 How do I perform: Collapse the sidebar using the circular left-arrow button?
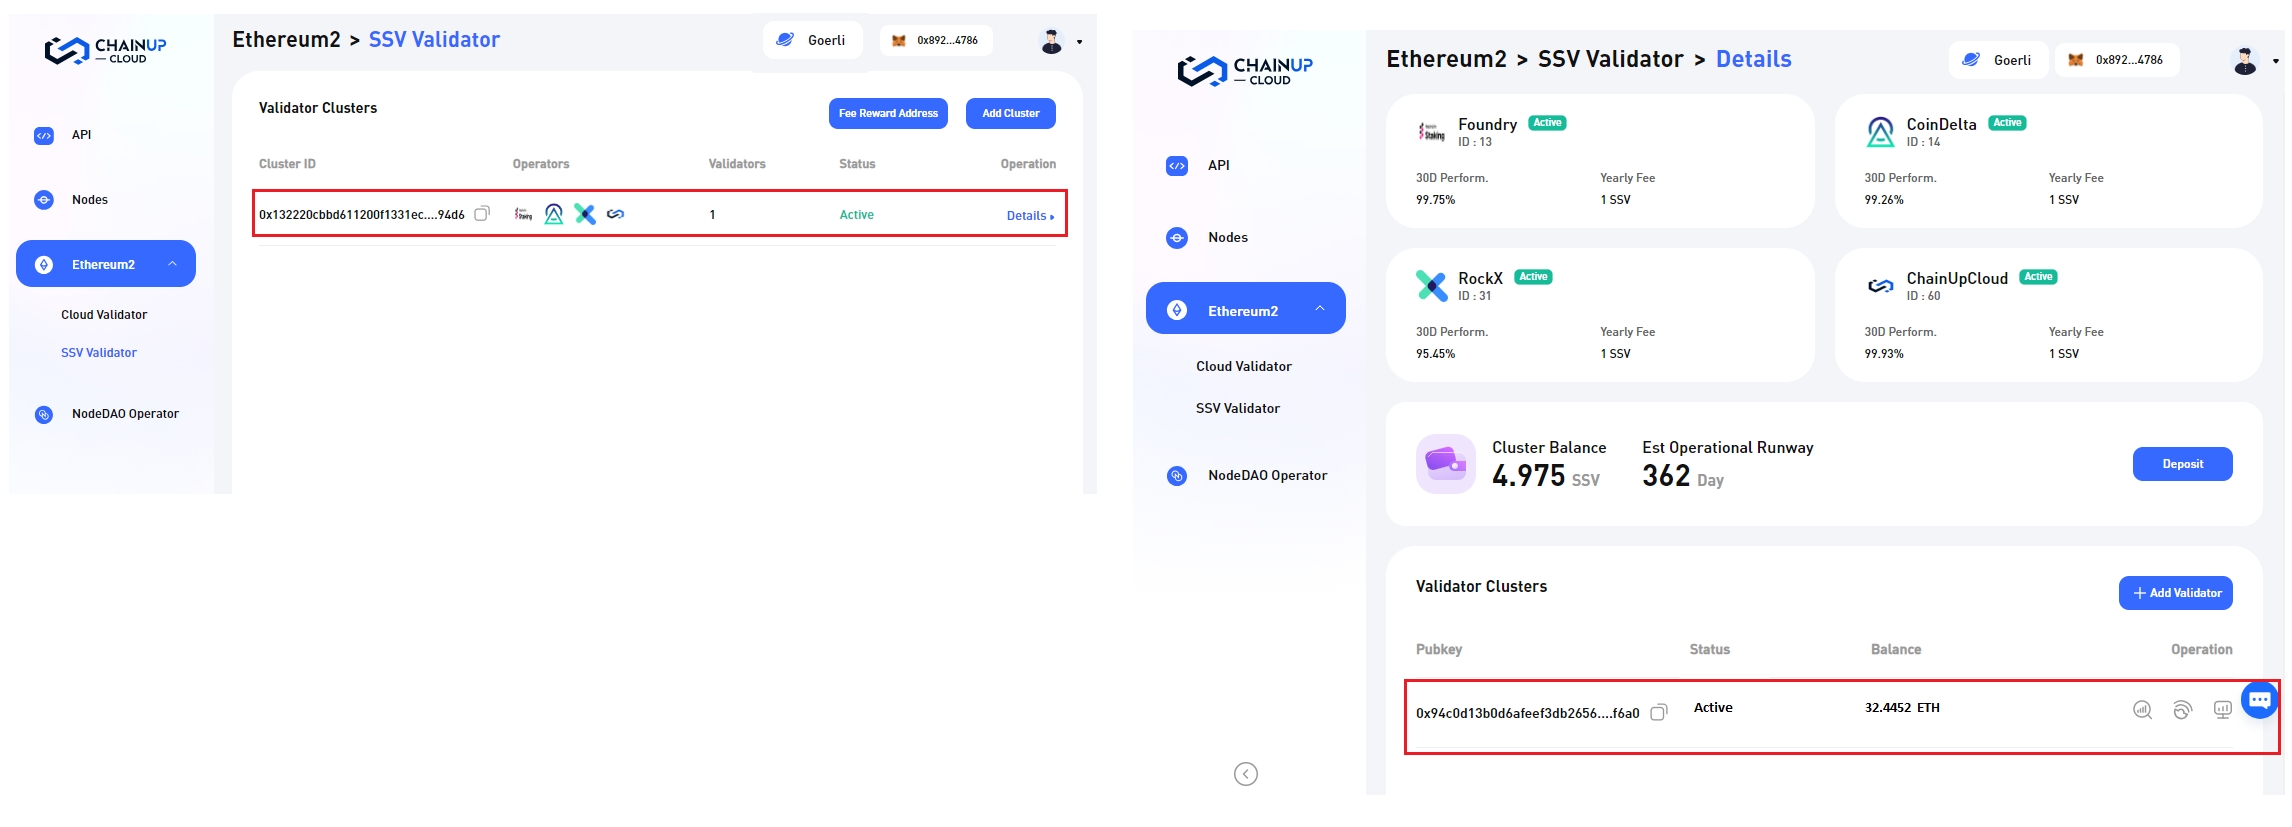tap(1245, 774)
